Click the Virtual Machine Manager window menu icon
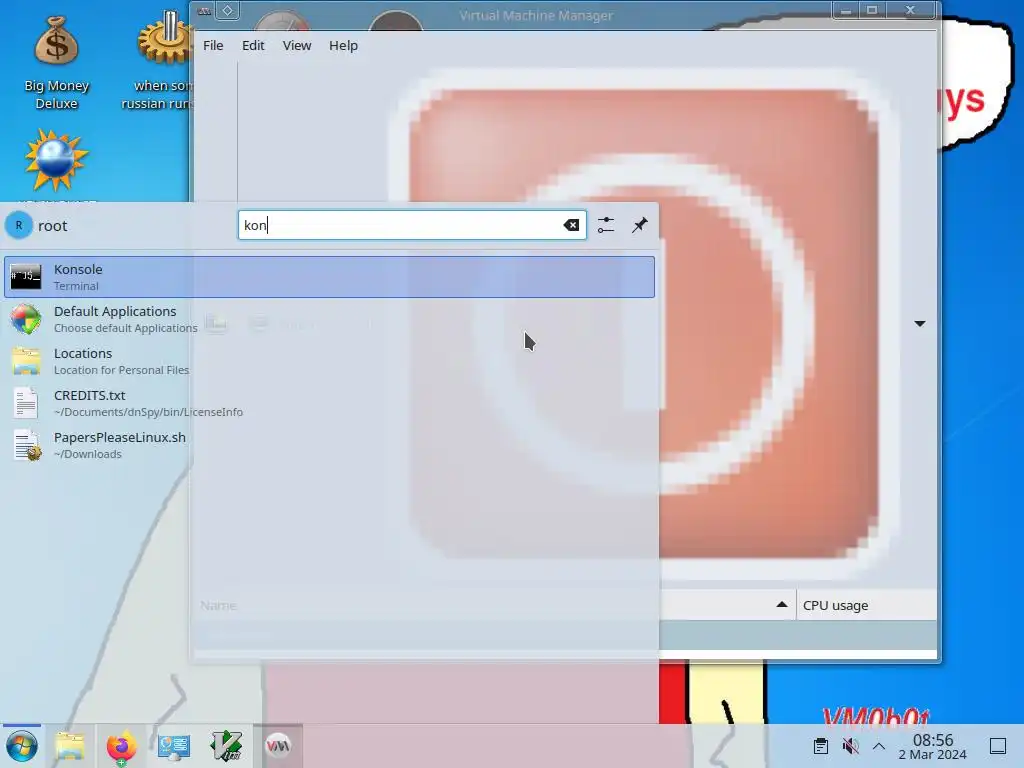Image resolution: width=1024 pixels, height=768 pixels. coord(204,10)
